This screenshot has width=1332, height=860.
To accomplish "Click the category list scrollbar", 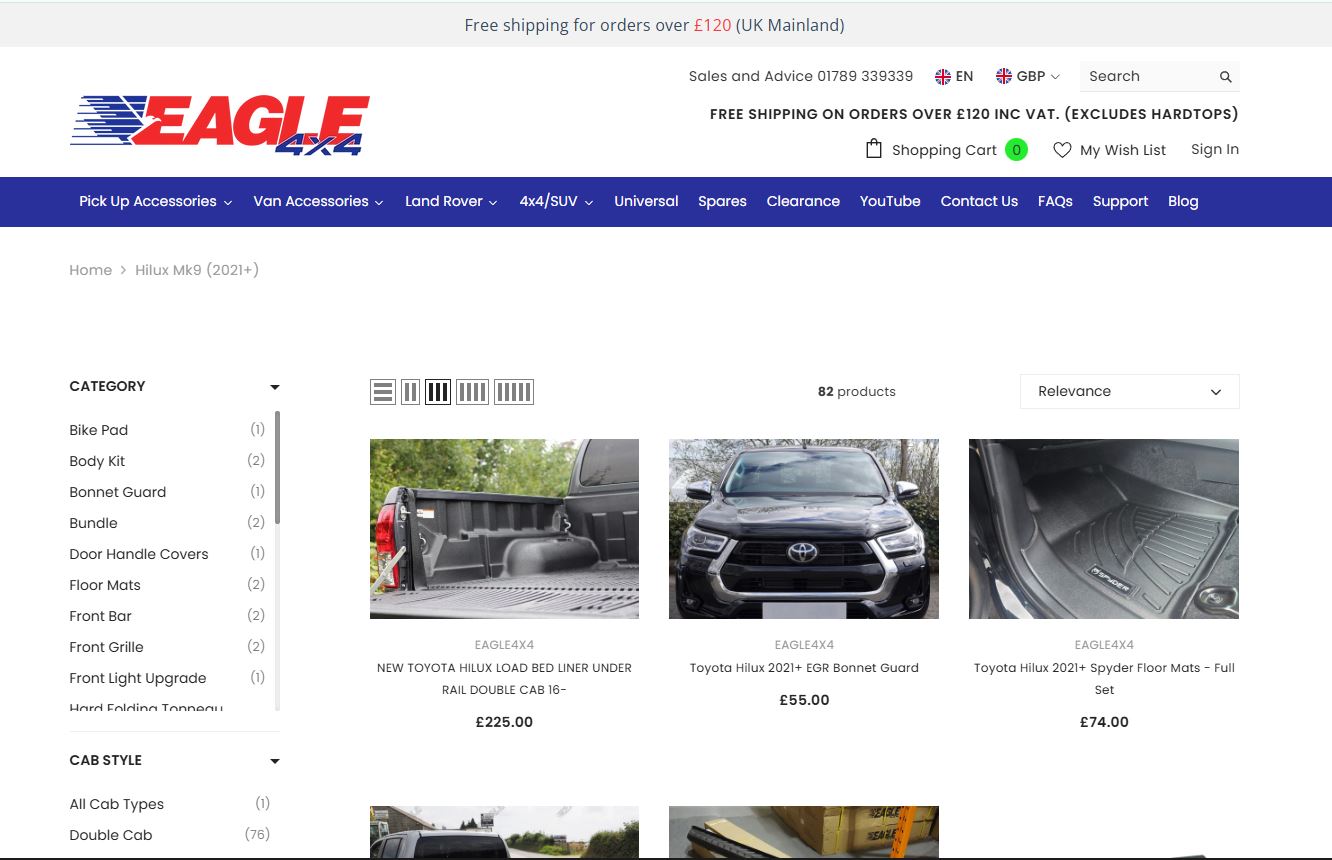I will click(x=277, y=467).
